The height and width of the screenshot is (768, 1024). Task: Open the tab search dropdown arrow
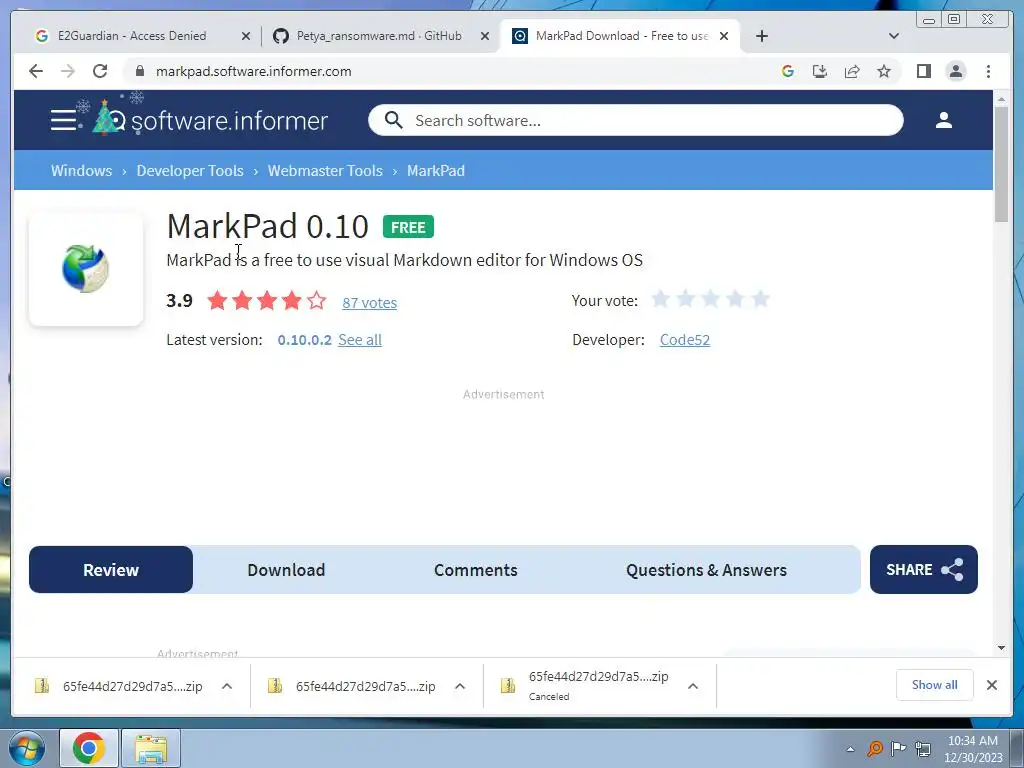point(894,36)
